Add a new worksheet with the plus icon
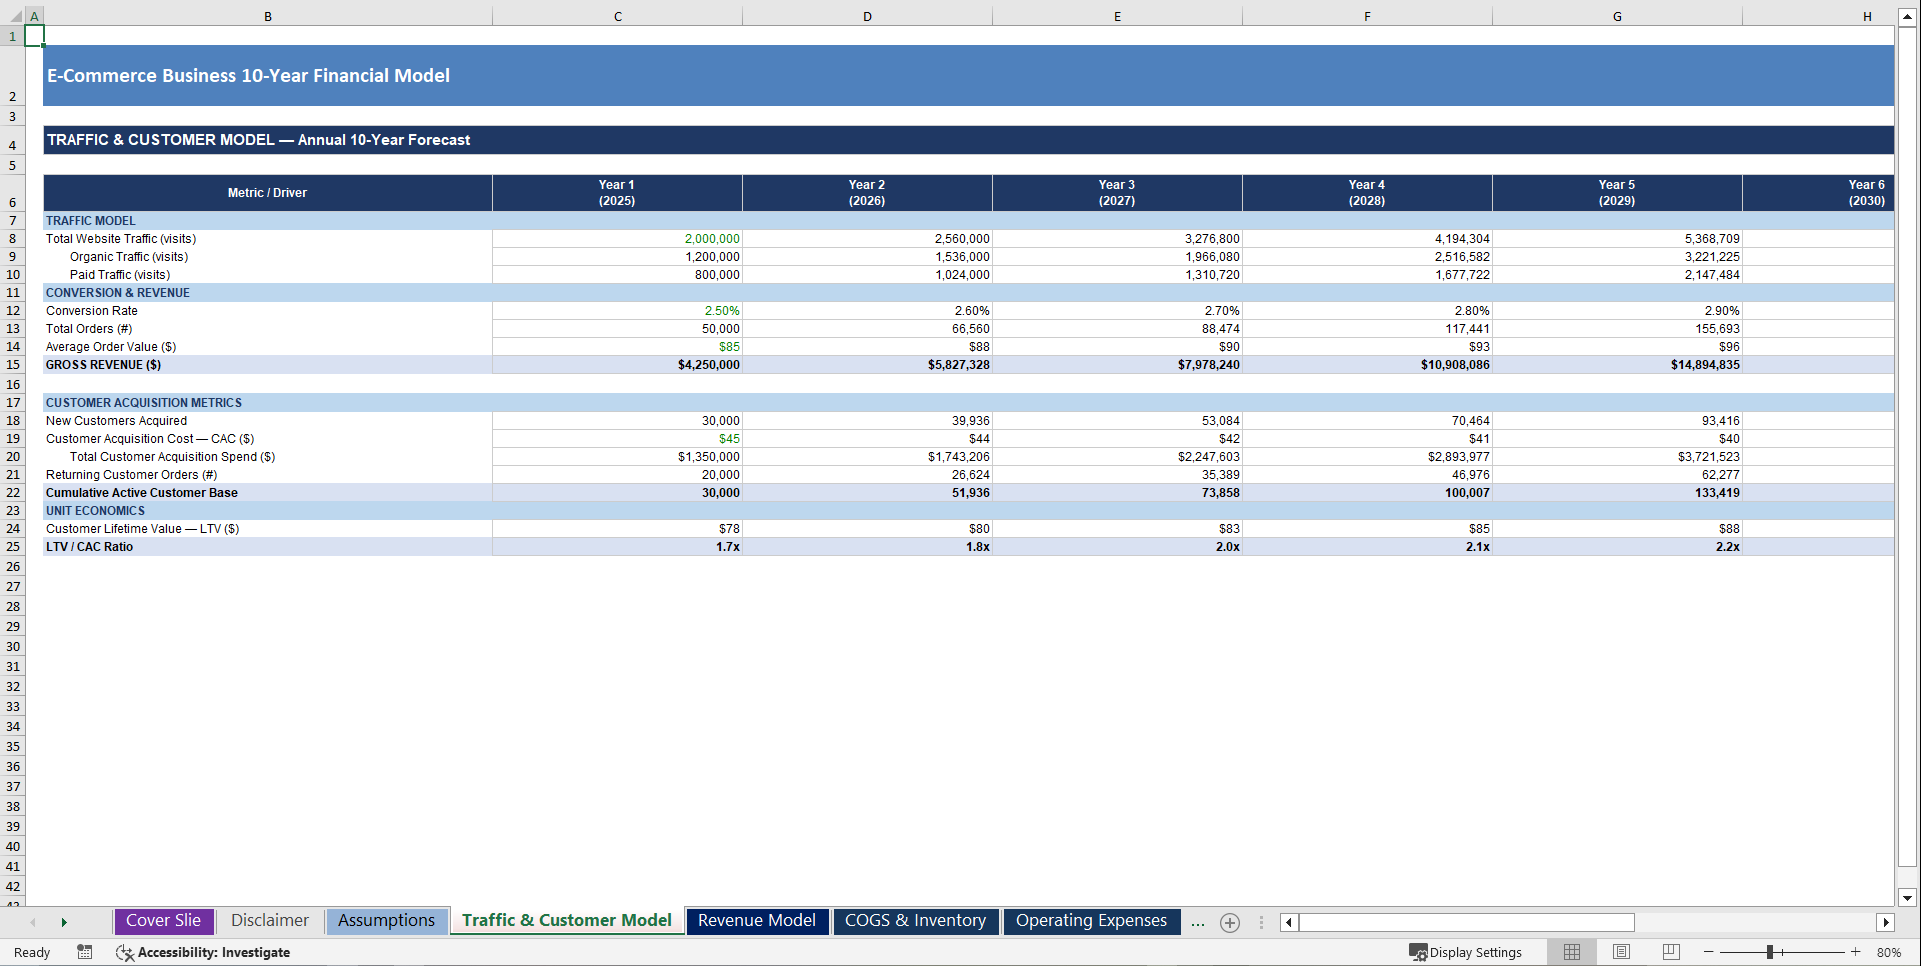This screenshot has width=1921, height=966. pyautogui.click(x=1230, y=922)
